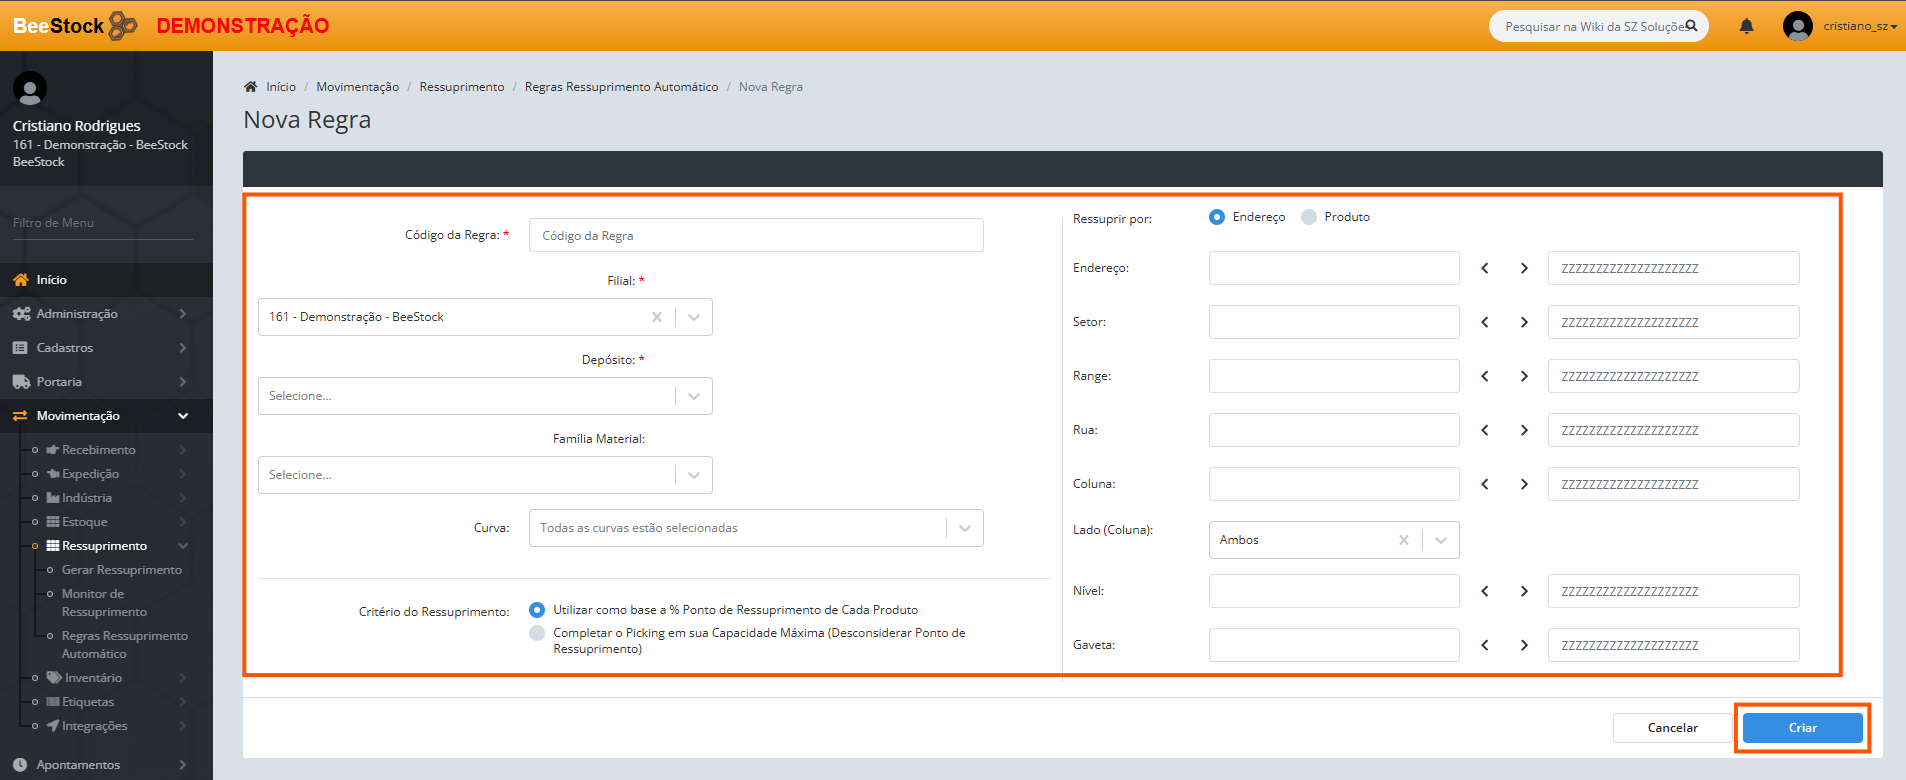Click the Criar button
Viewport: 1906px width, 780px height.
(x=1802, y=728)
